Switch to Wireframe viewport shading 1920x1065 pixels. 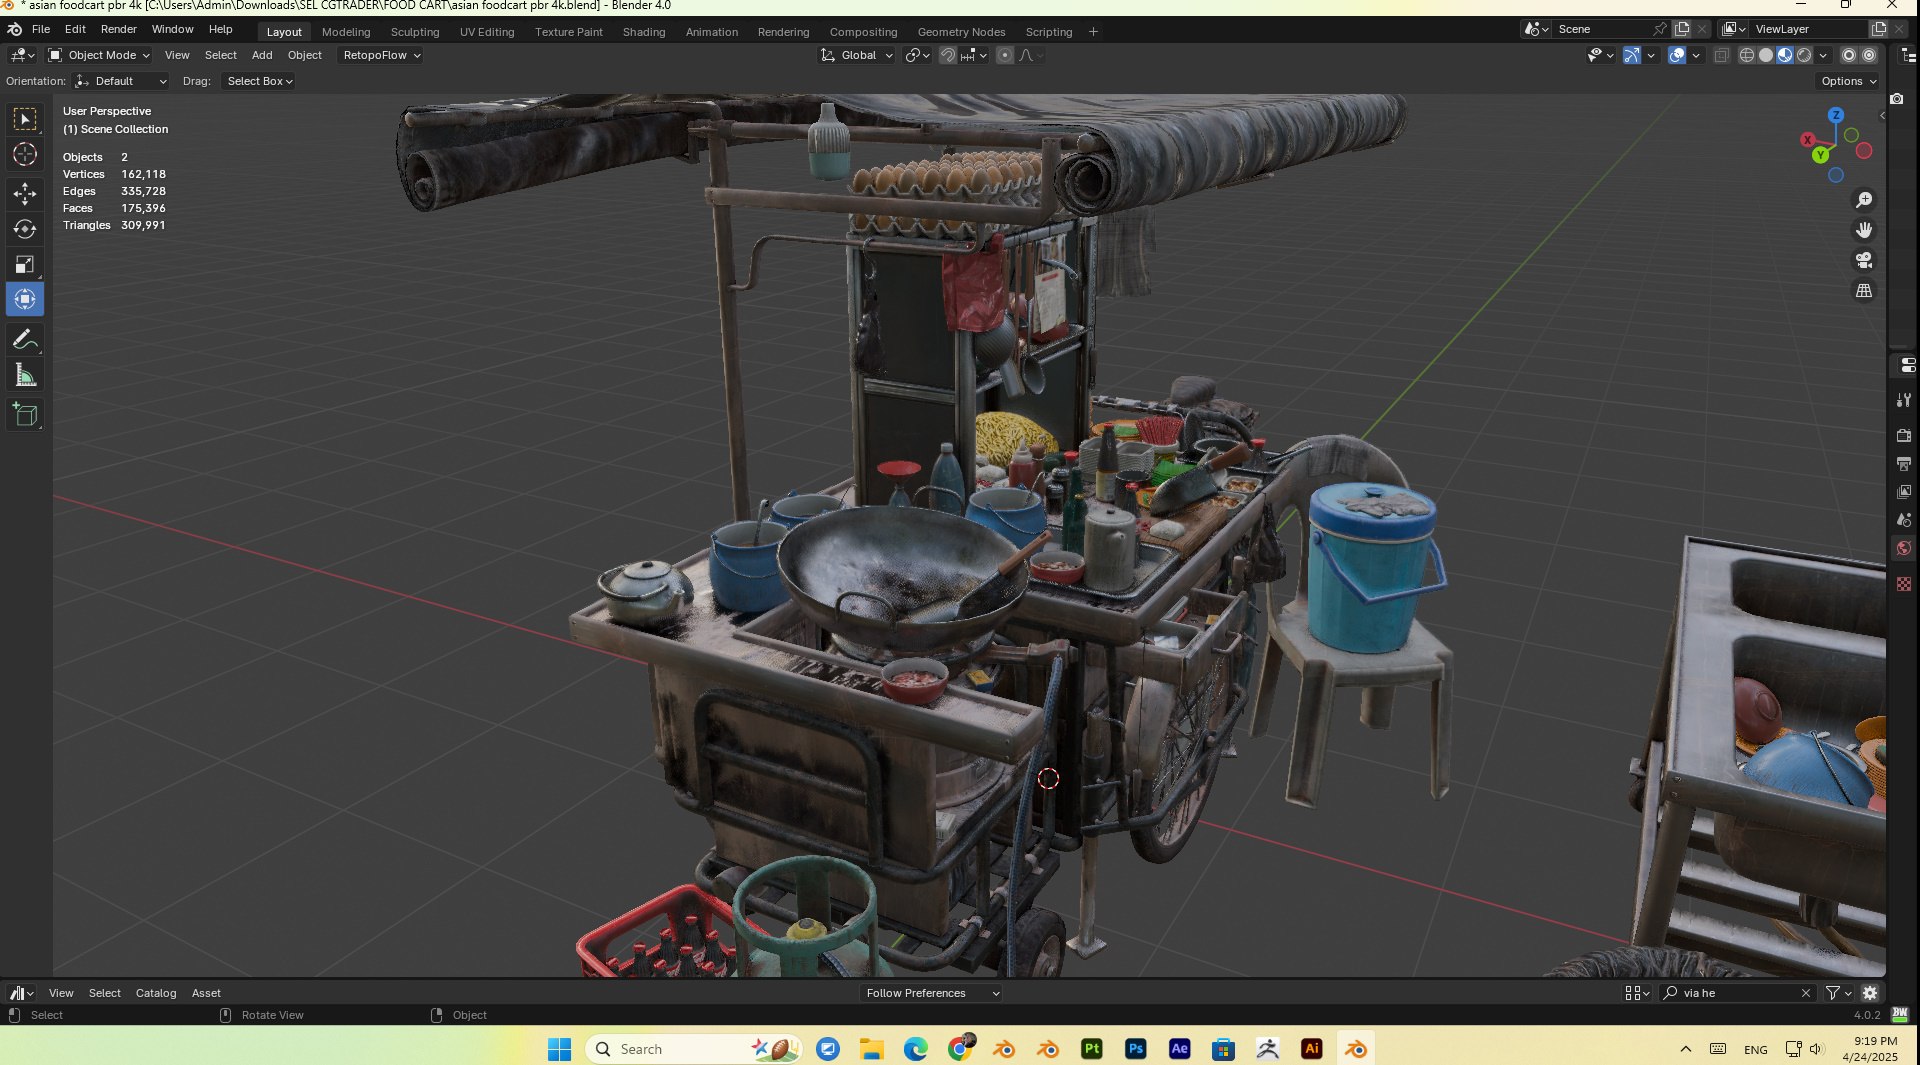click(x=1747, y=55)
